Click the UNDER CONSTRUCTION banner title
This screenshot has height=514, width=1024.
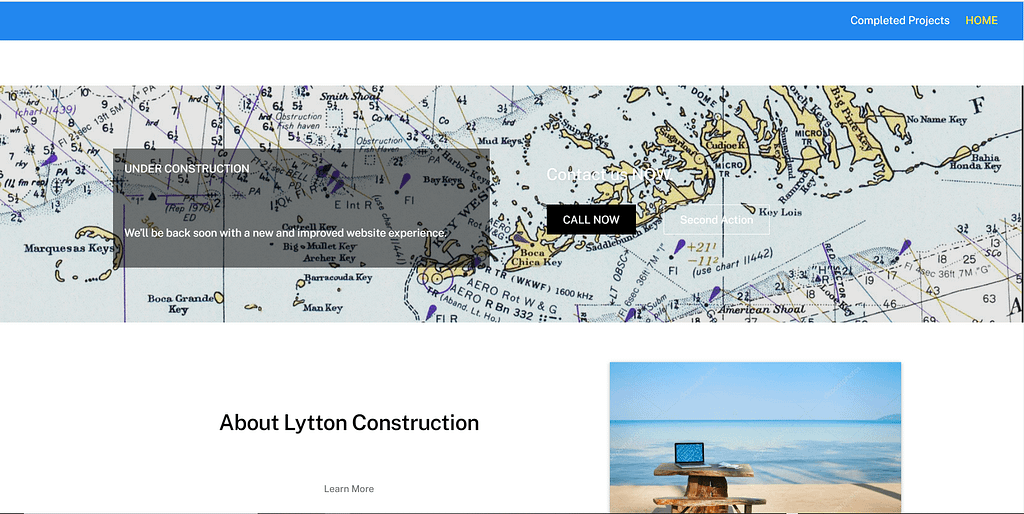point(187,169)
